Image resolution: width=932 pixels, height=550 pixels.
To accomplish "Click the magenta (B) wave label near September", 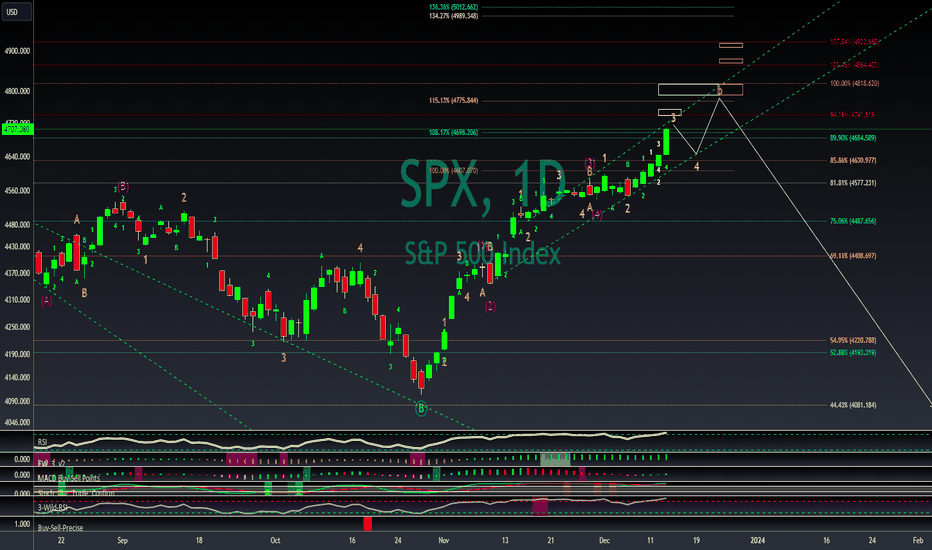I will point(123,186).
